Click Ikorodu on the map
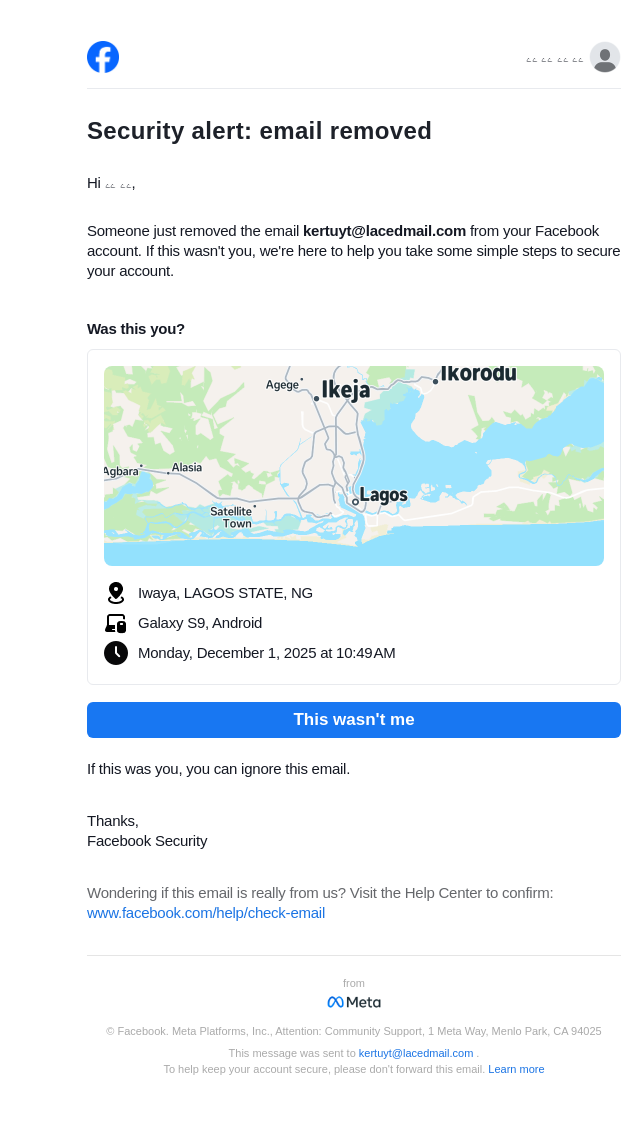 tap(478, 374)
